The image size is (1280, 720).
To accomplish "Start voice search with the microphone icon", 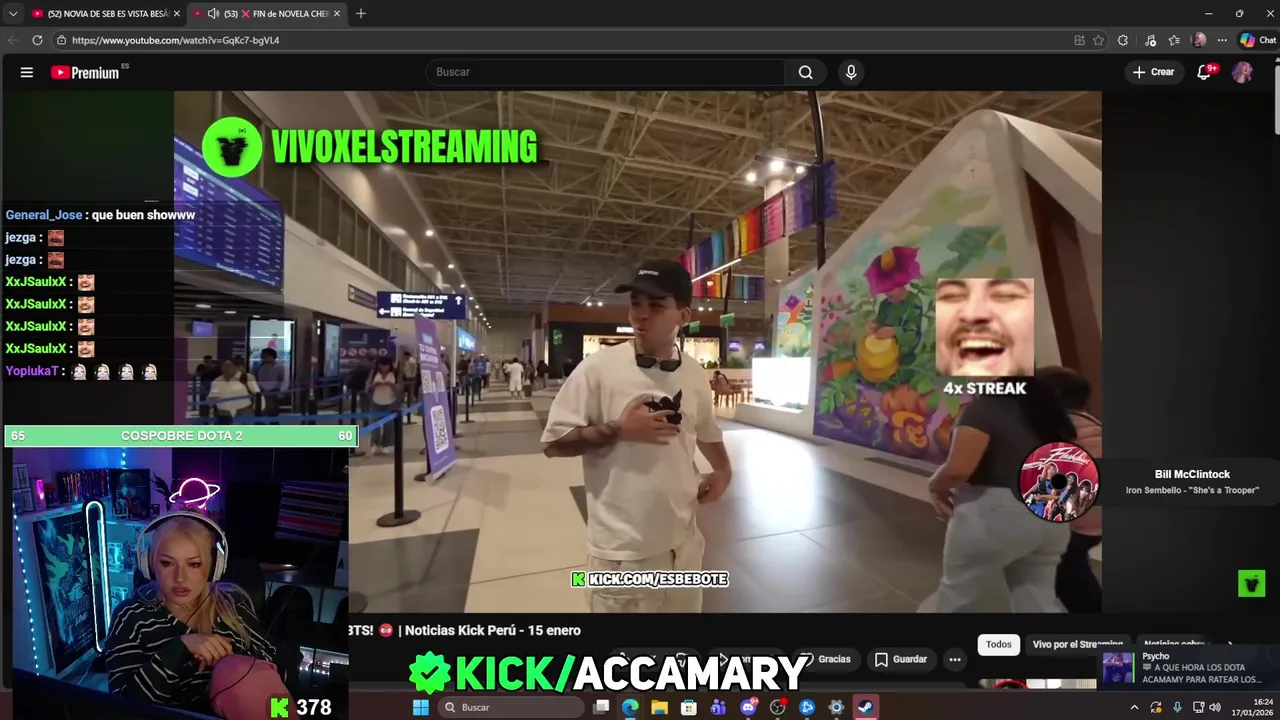I will (x=851, y=72).
